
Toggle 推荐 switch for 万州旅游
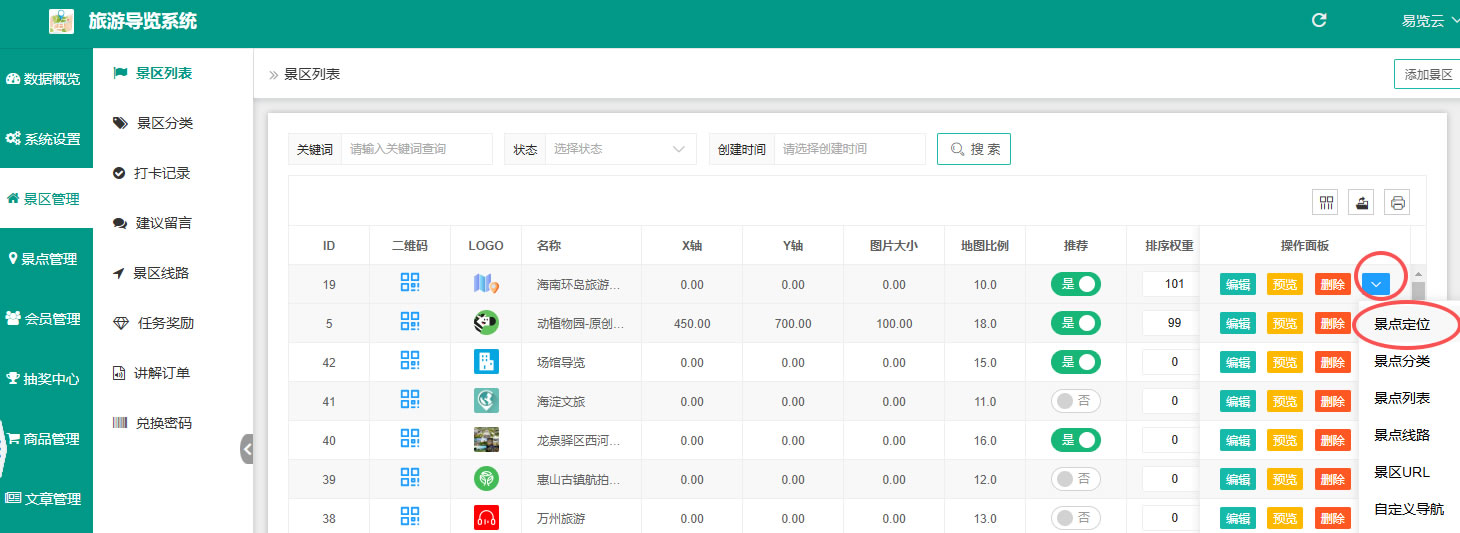1076,518
